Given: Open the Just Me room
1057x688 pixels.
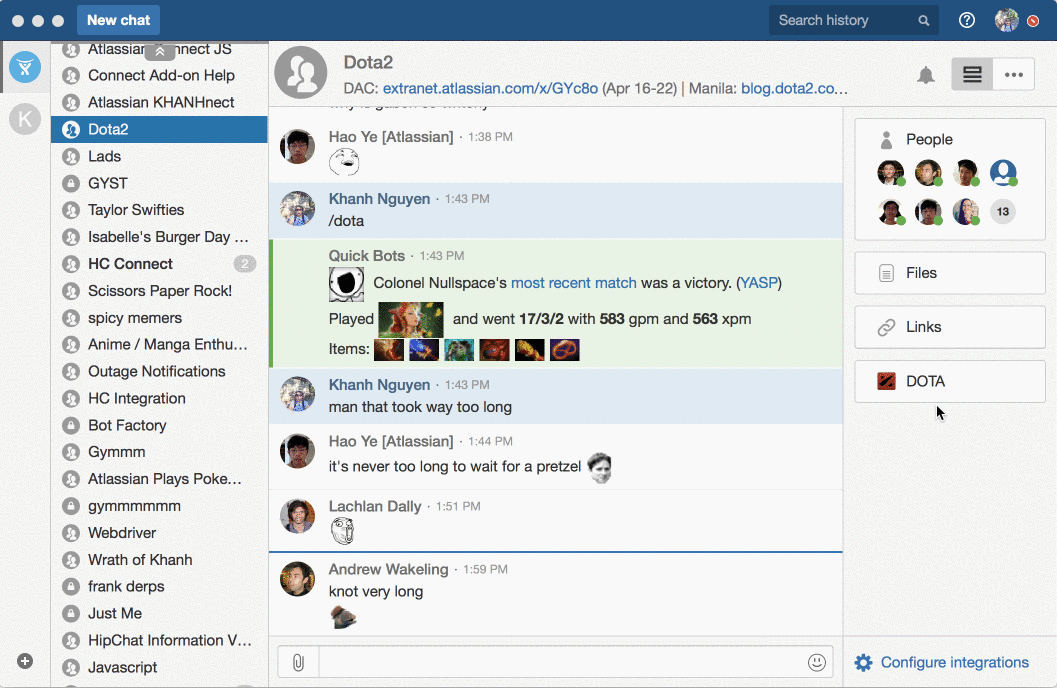Looking at the screenshot, I should click(160, 613).
